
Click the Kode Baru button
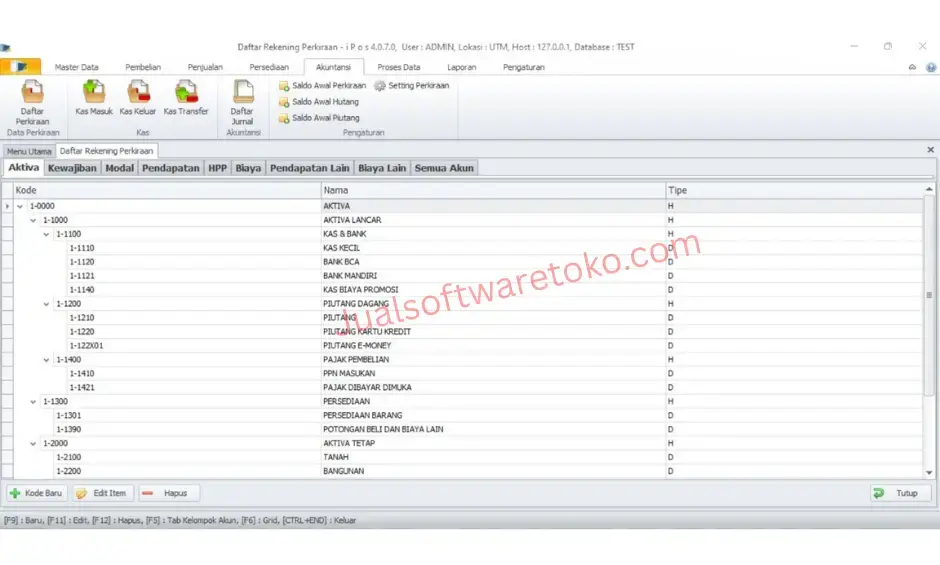[36, 493]
